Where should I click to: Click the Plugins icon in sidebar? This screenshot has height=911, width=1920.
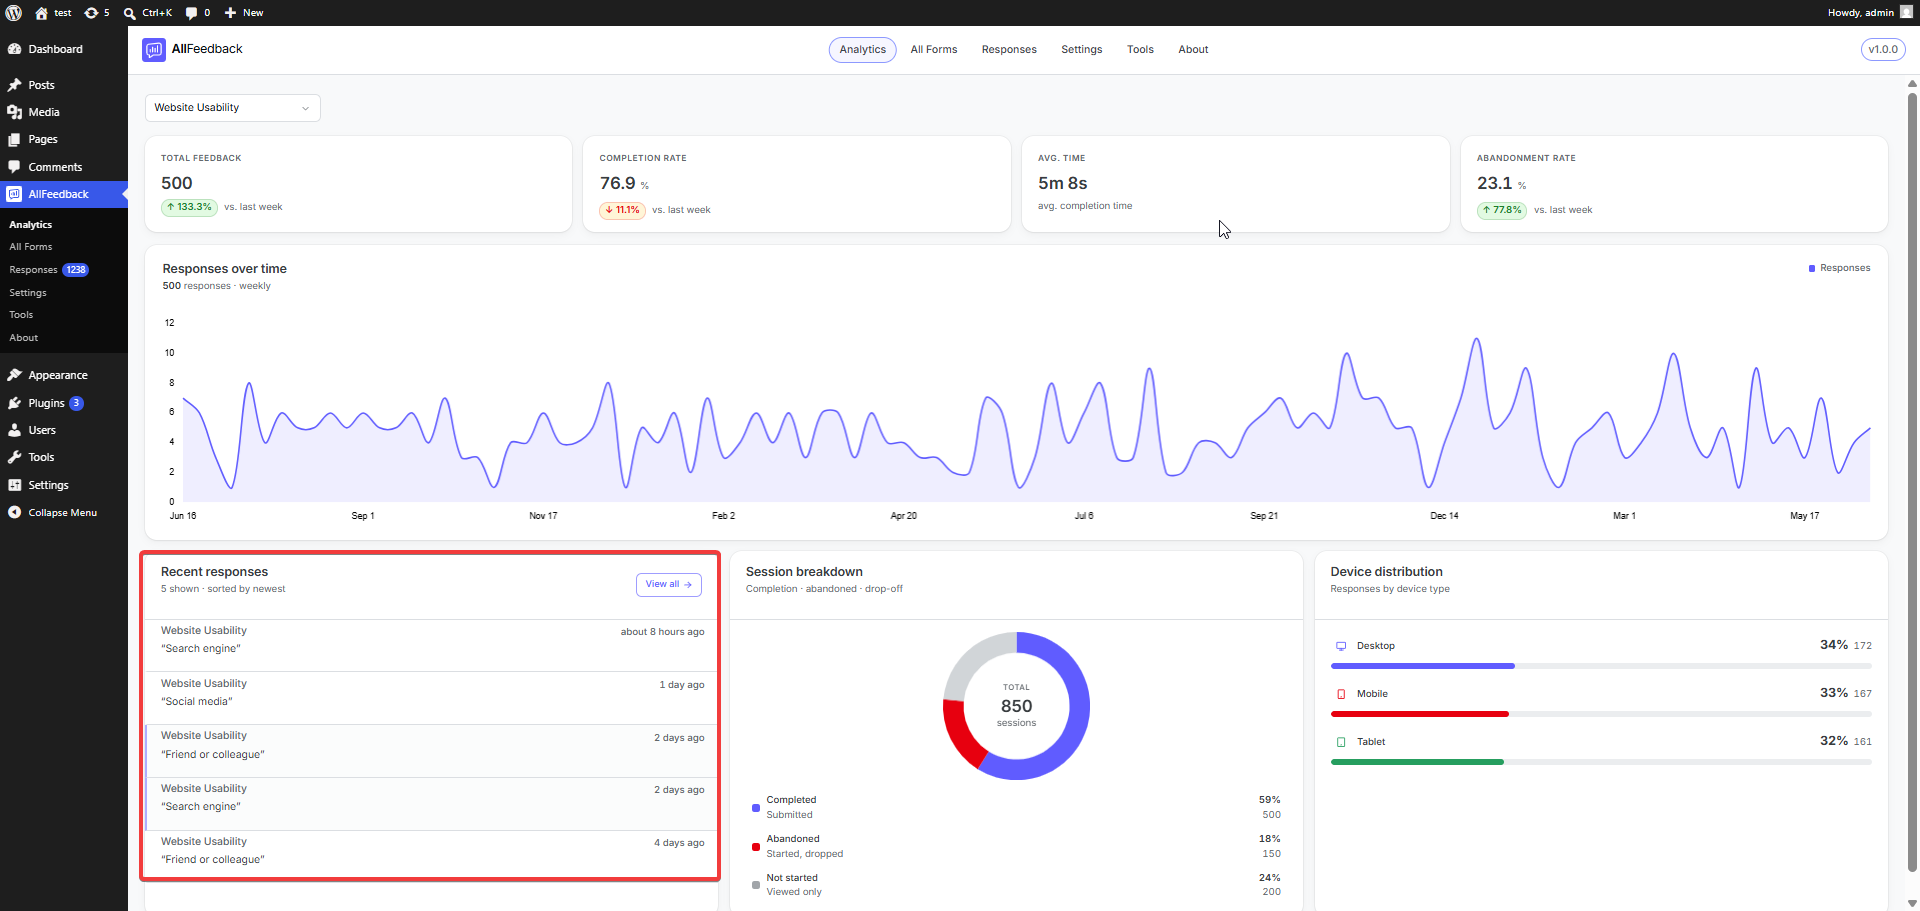(14, 403)
